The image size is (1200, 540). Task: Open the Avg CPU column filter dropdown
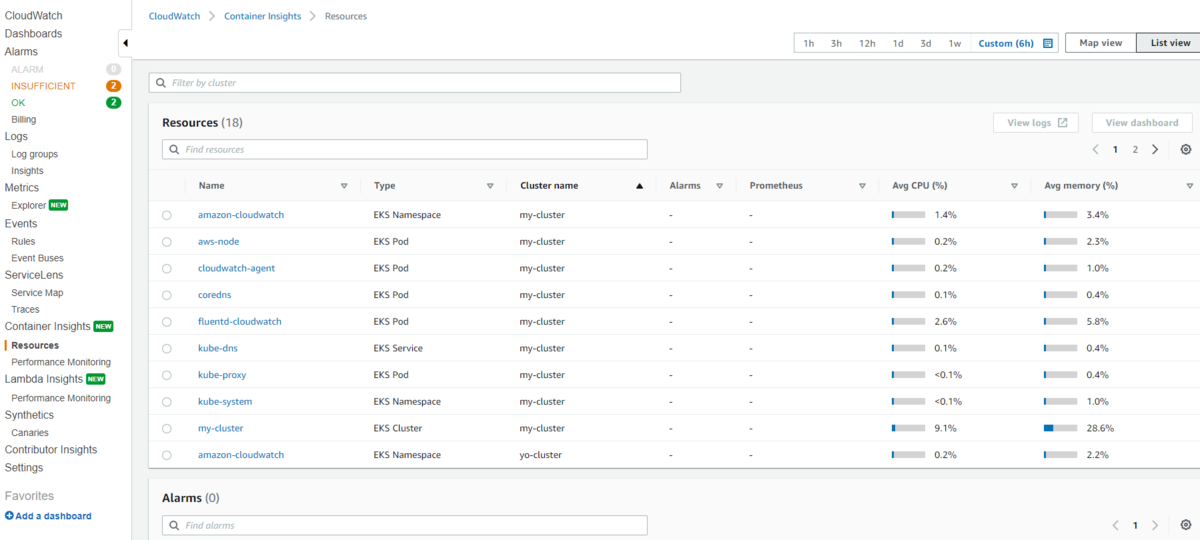click(x=1014, y=186)
